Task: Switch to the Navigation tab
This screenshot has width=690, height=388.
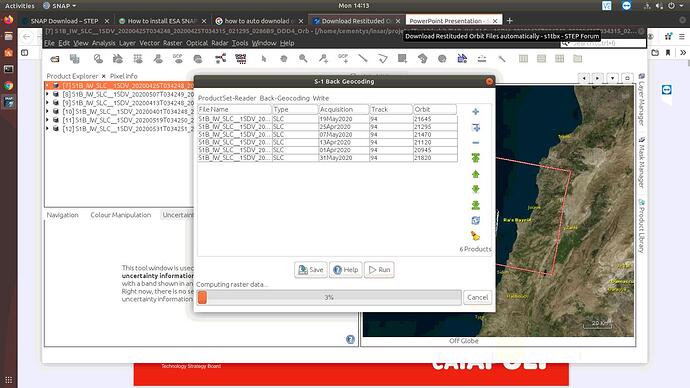Action: (62, 215)
